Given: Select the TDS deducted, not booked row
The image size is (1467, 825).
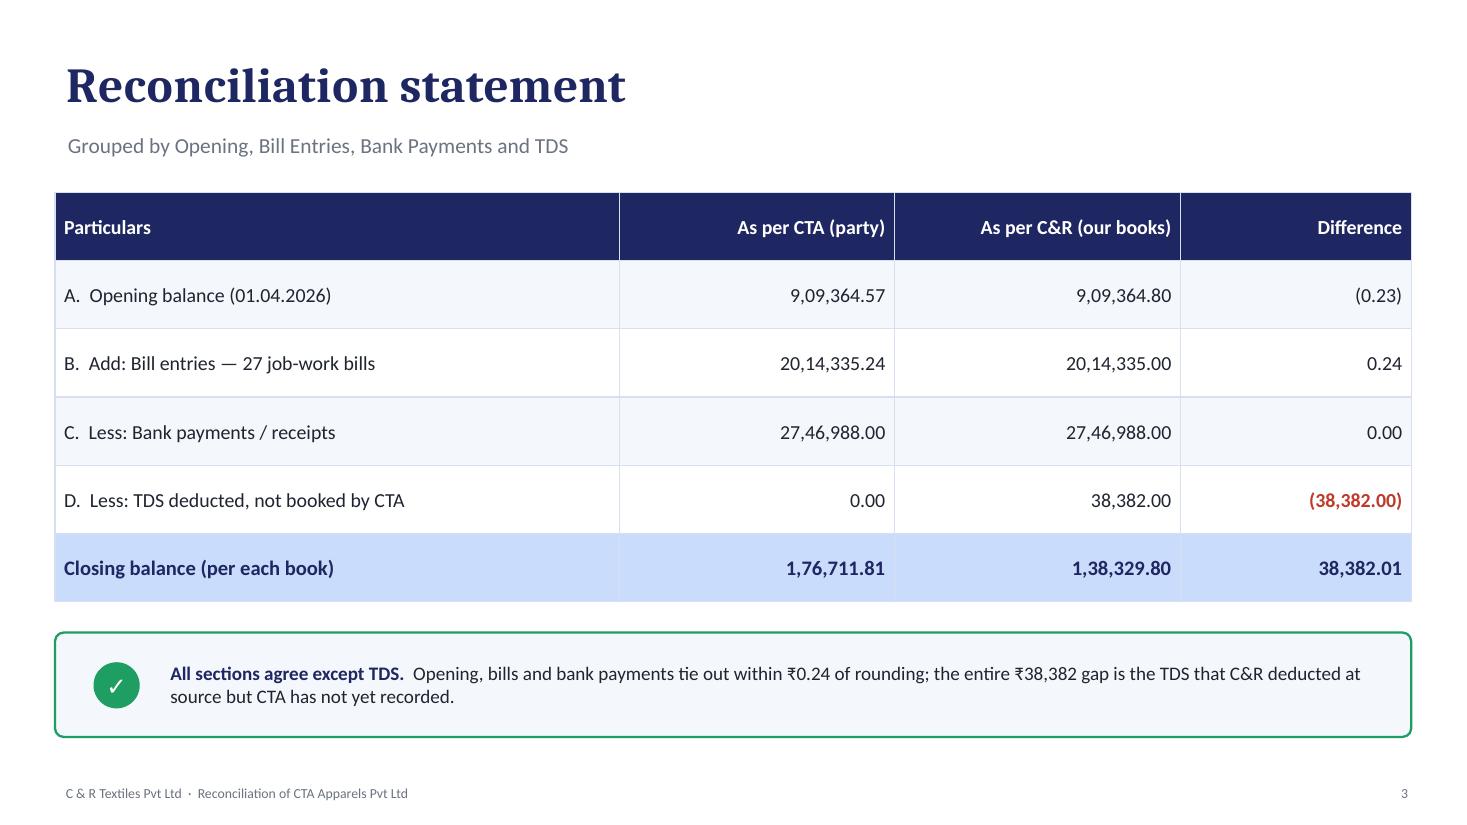Looking at the screenshot, I should click(x=733, y=500).
